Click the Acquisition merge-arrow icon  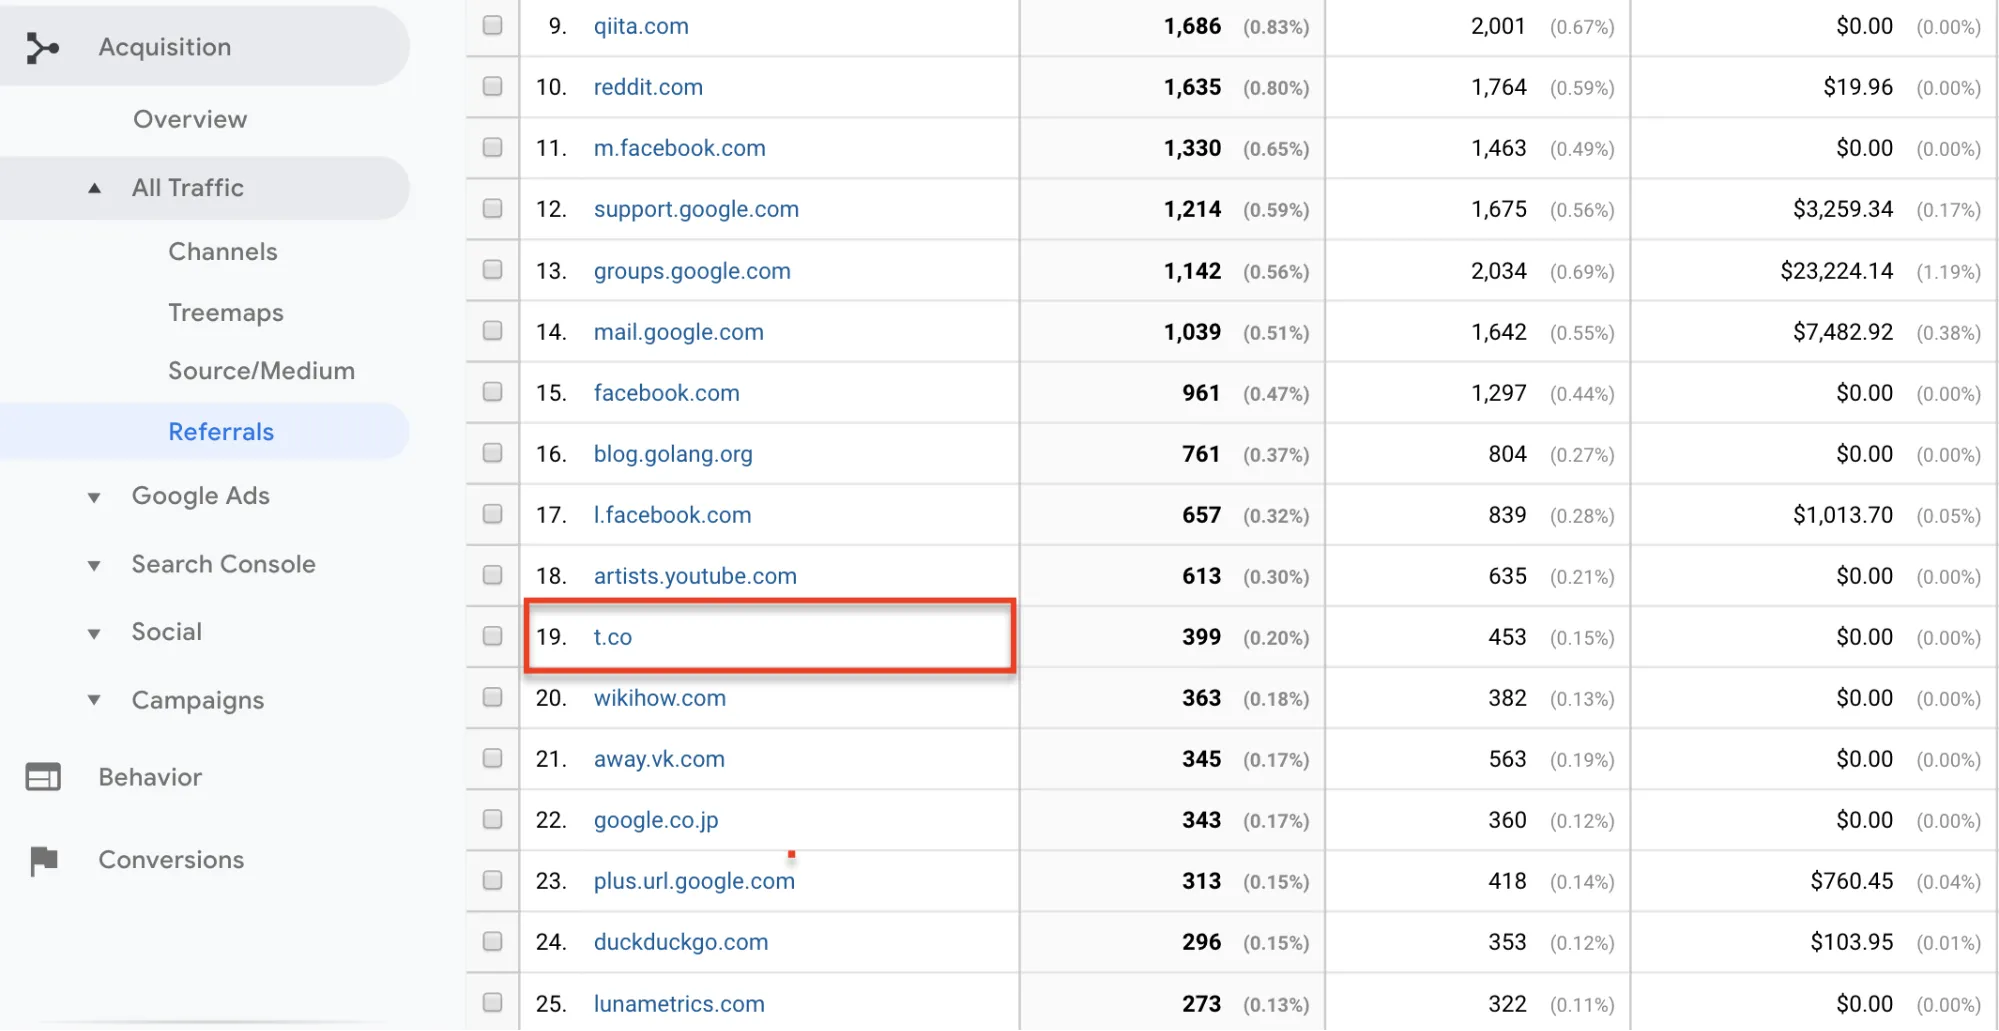pyautogui.click(x=42, y=47)
